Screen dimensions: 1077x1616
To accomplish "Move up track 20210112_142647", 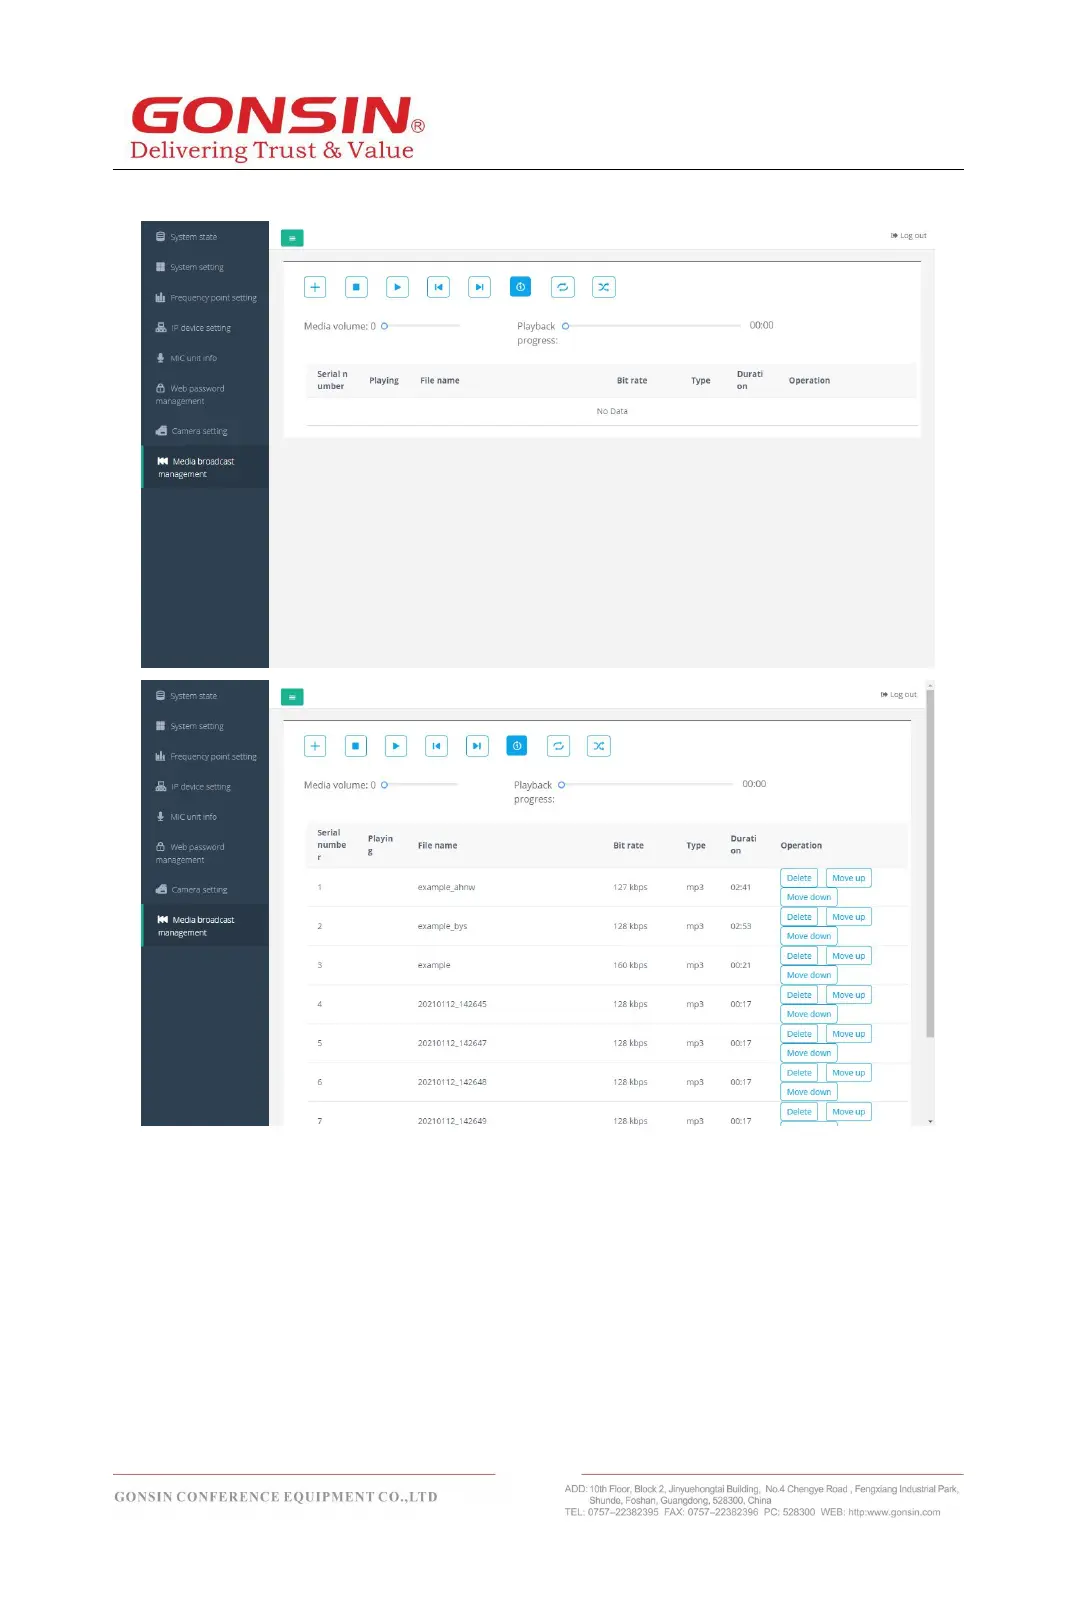I will [x=849, y=1034].
